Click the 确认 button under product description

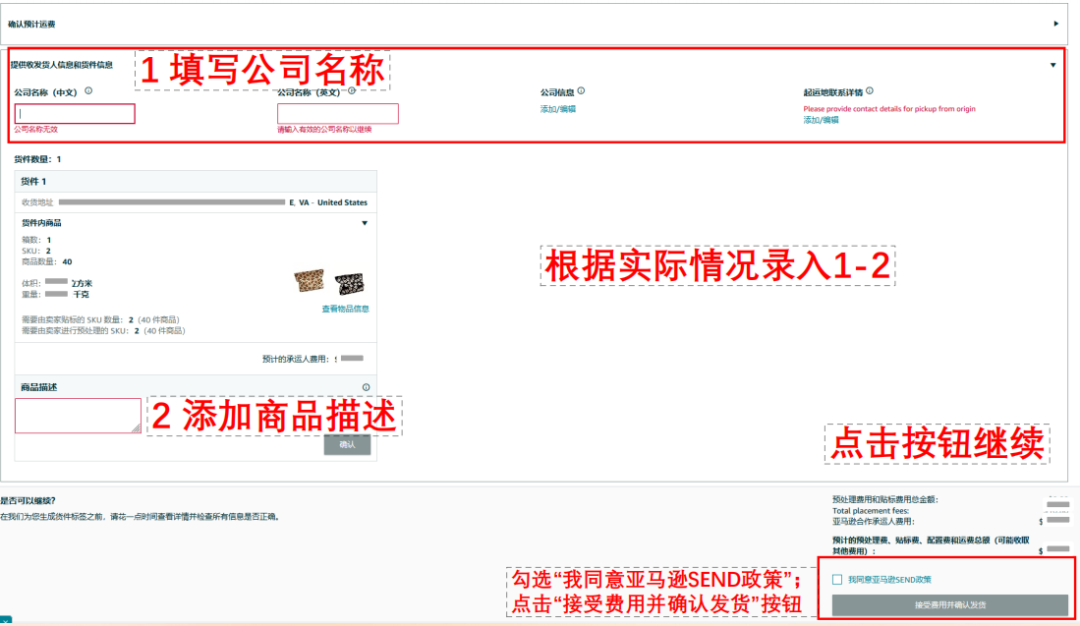pyautogui.click(x=347, y=445)
